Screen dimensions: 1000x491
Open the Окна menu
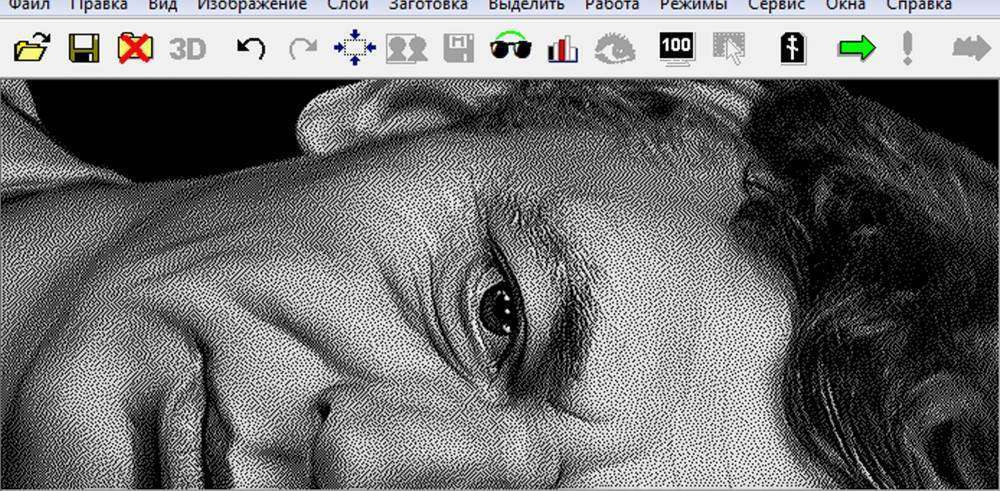pyautogui.click(x=845, y=5)
